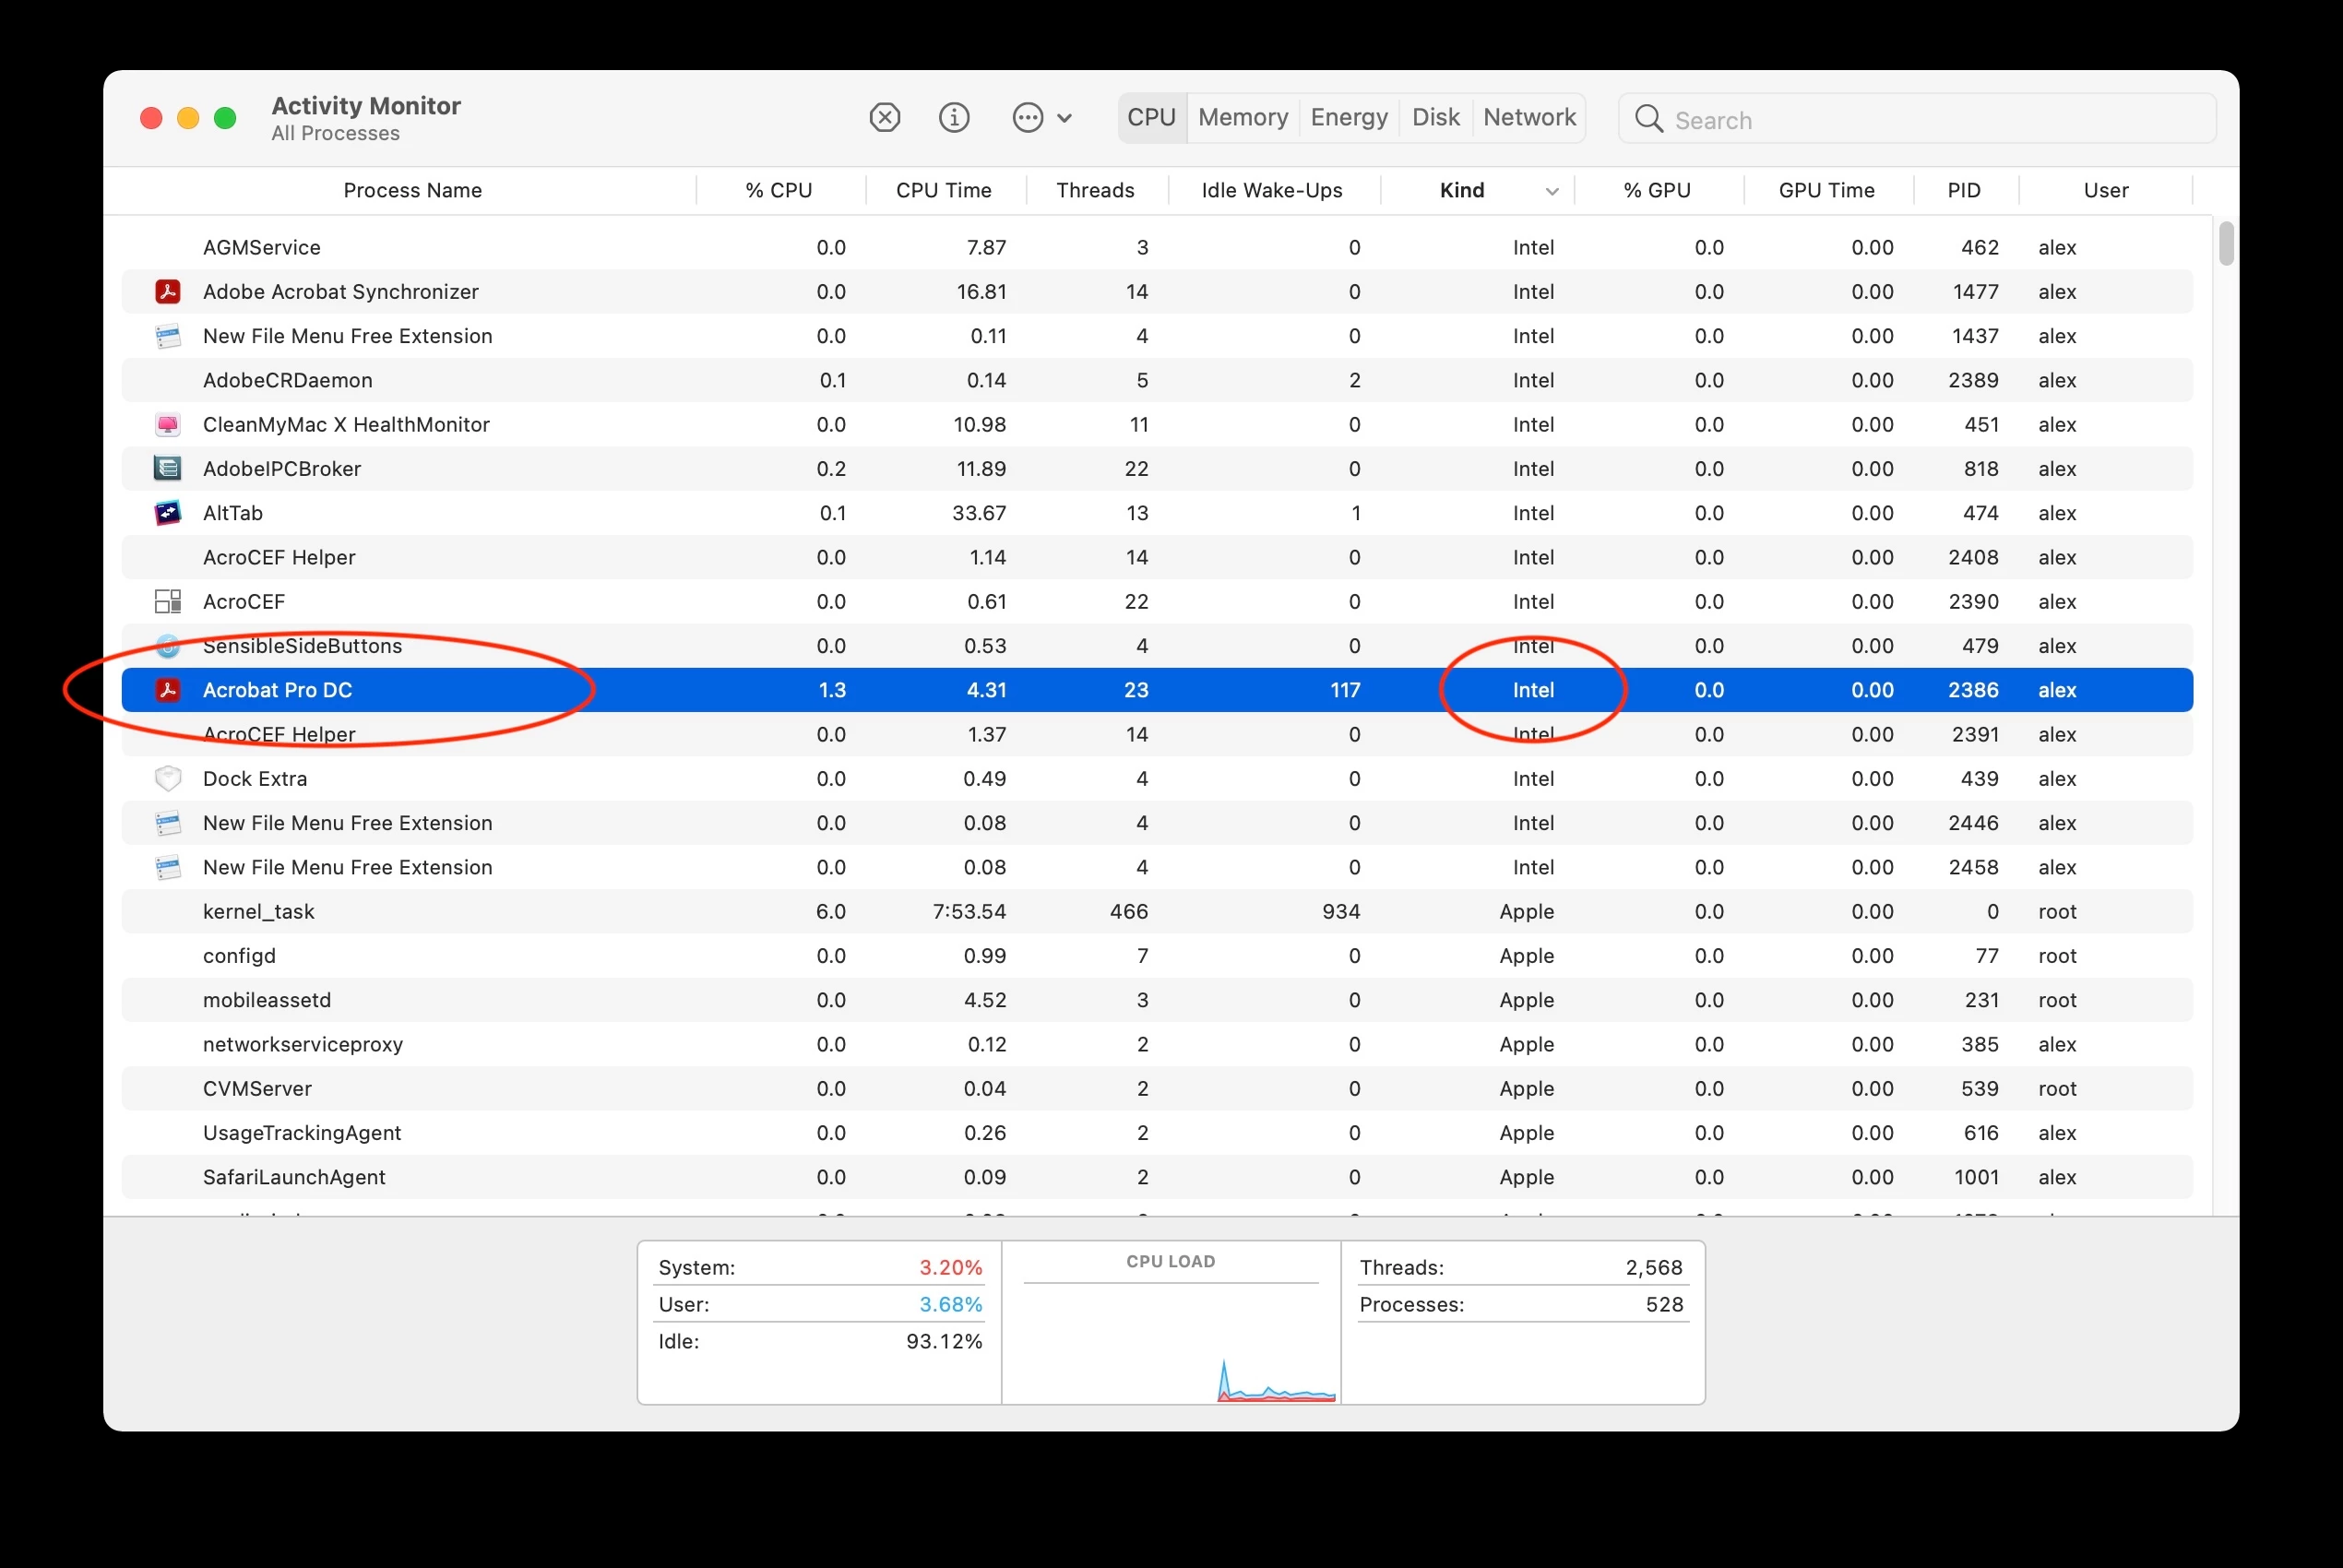Switch to the Energy tab
Viewport: 2343px width, 1568px height.
(x=1348, y=118)
